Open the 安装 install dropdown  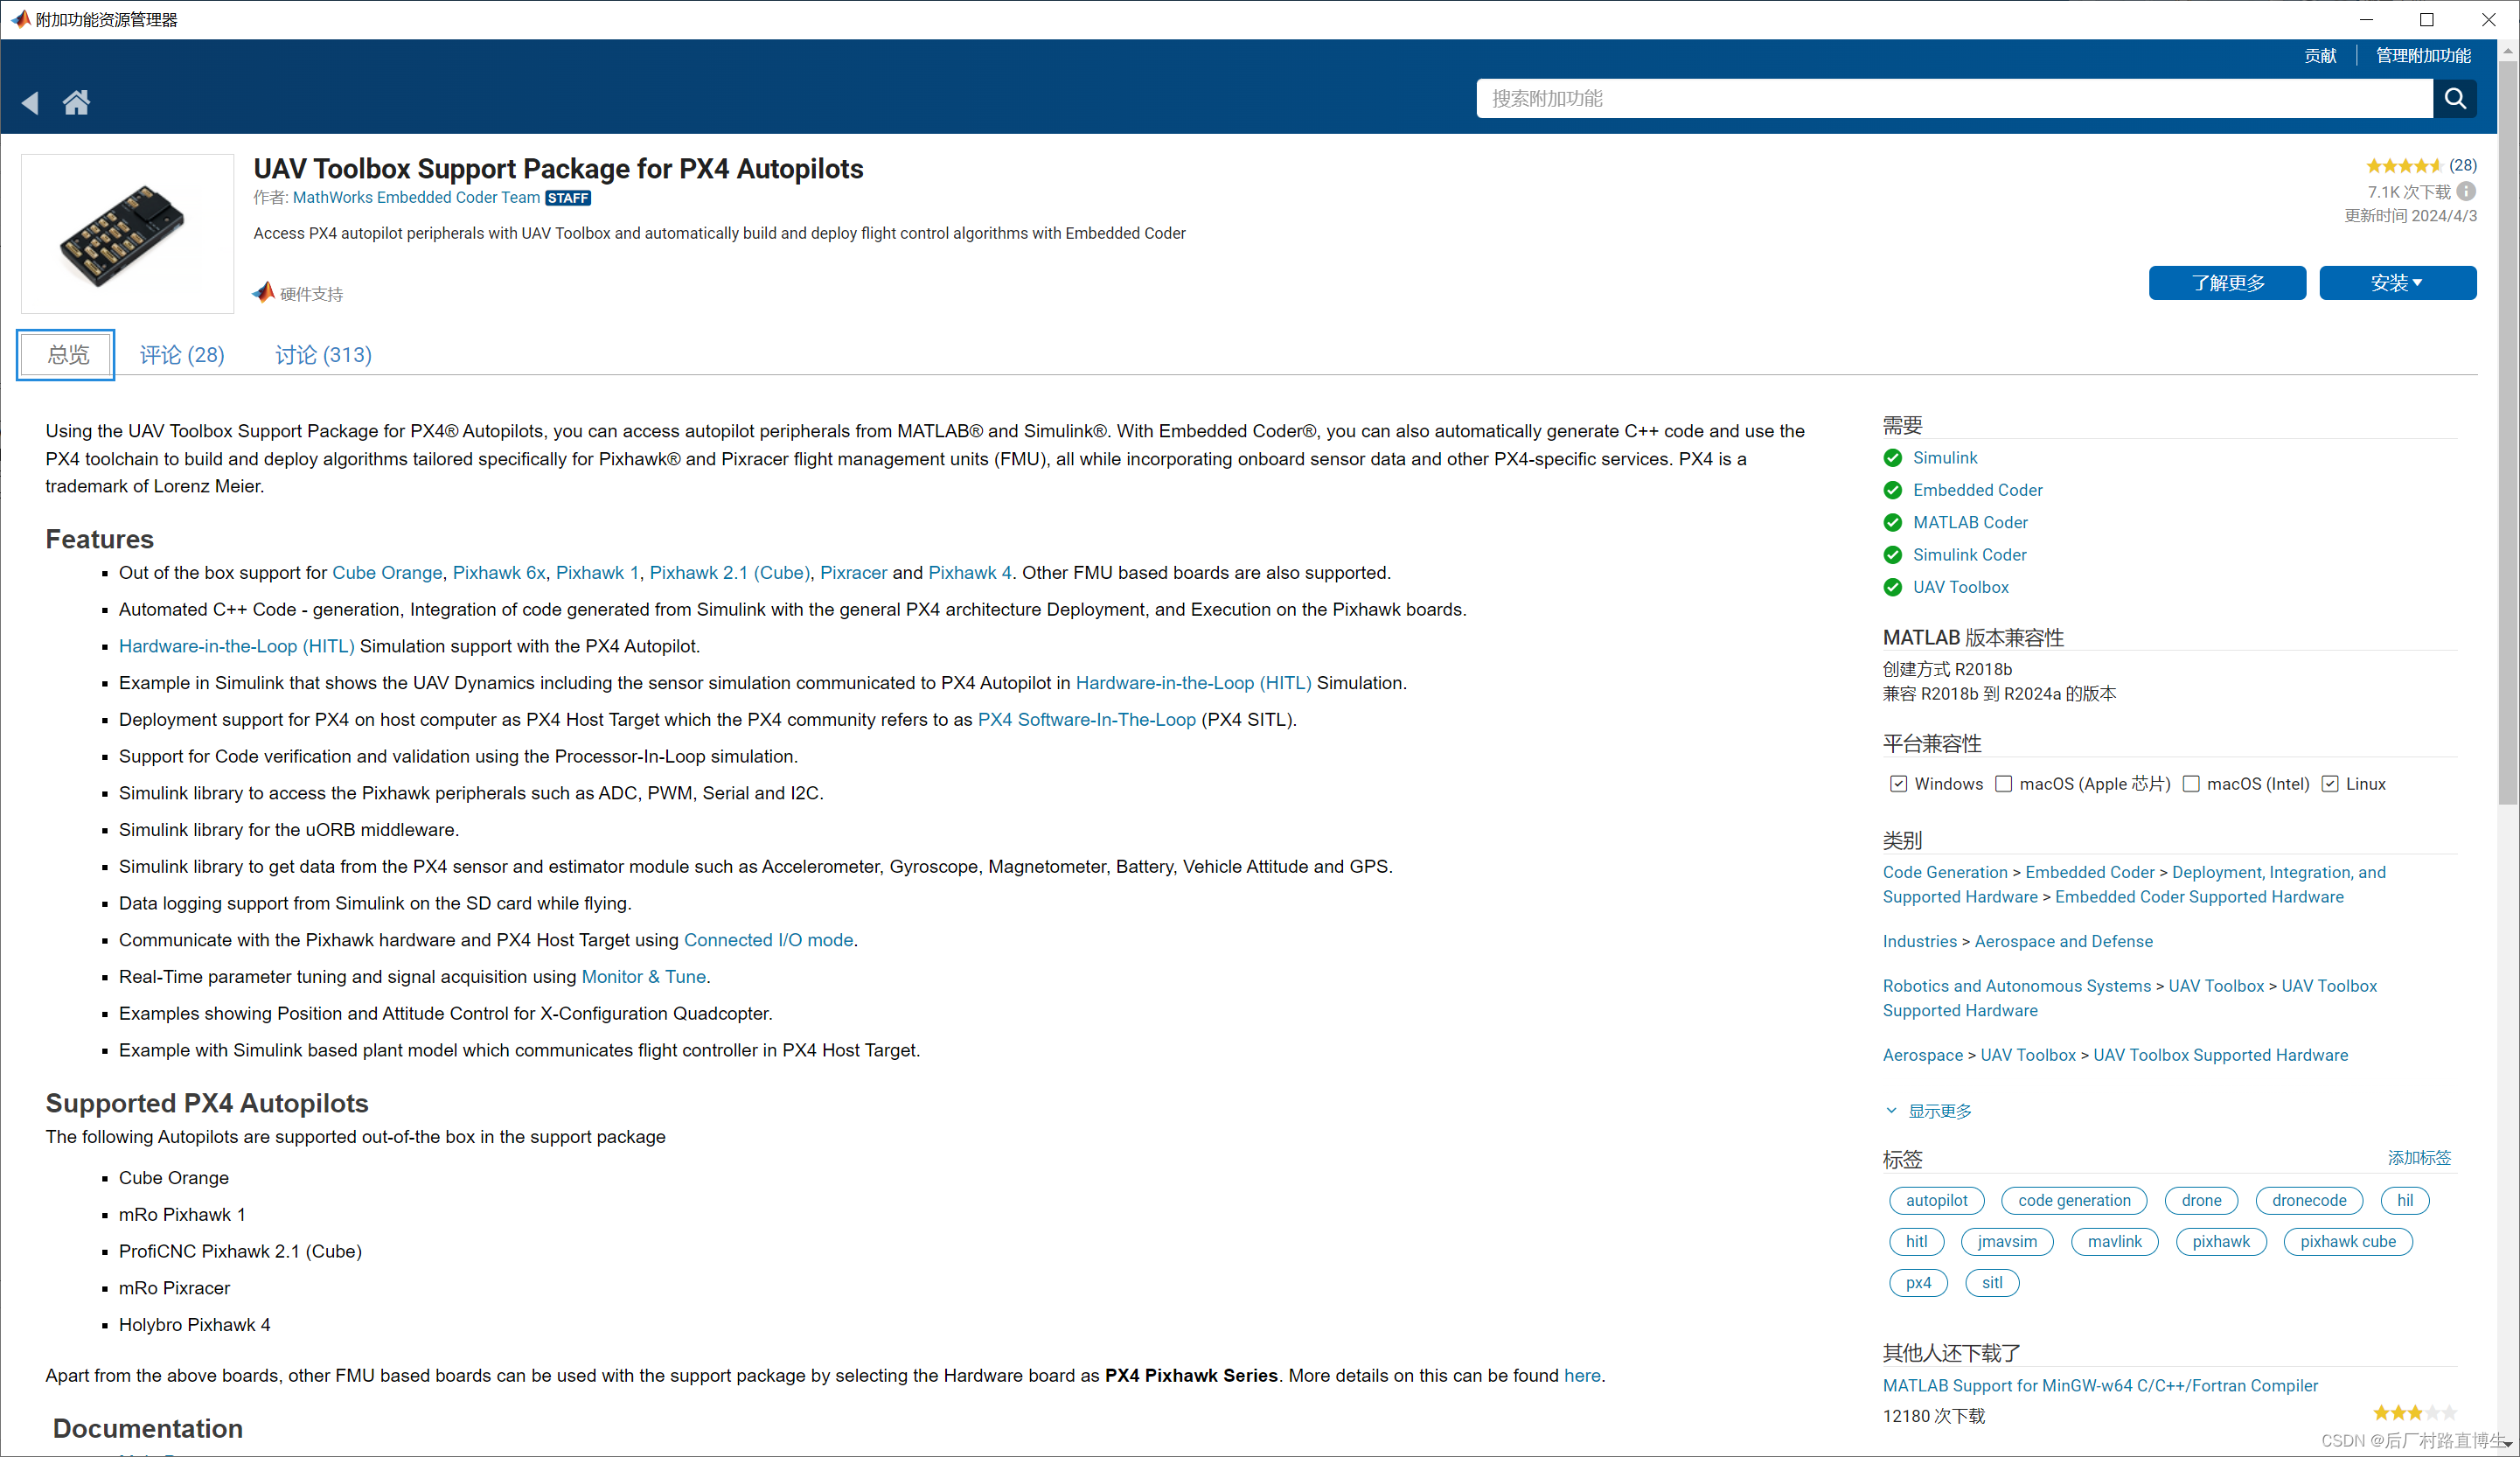click(2396, 283)
